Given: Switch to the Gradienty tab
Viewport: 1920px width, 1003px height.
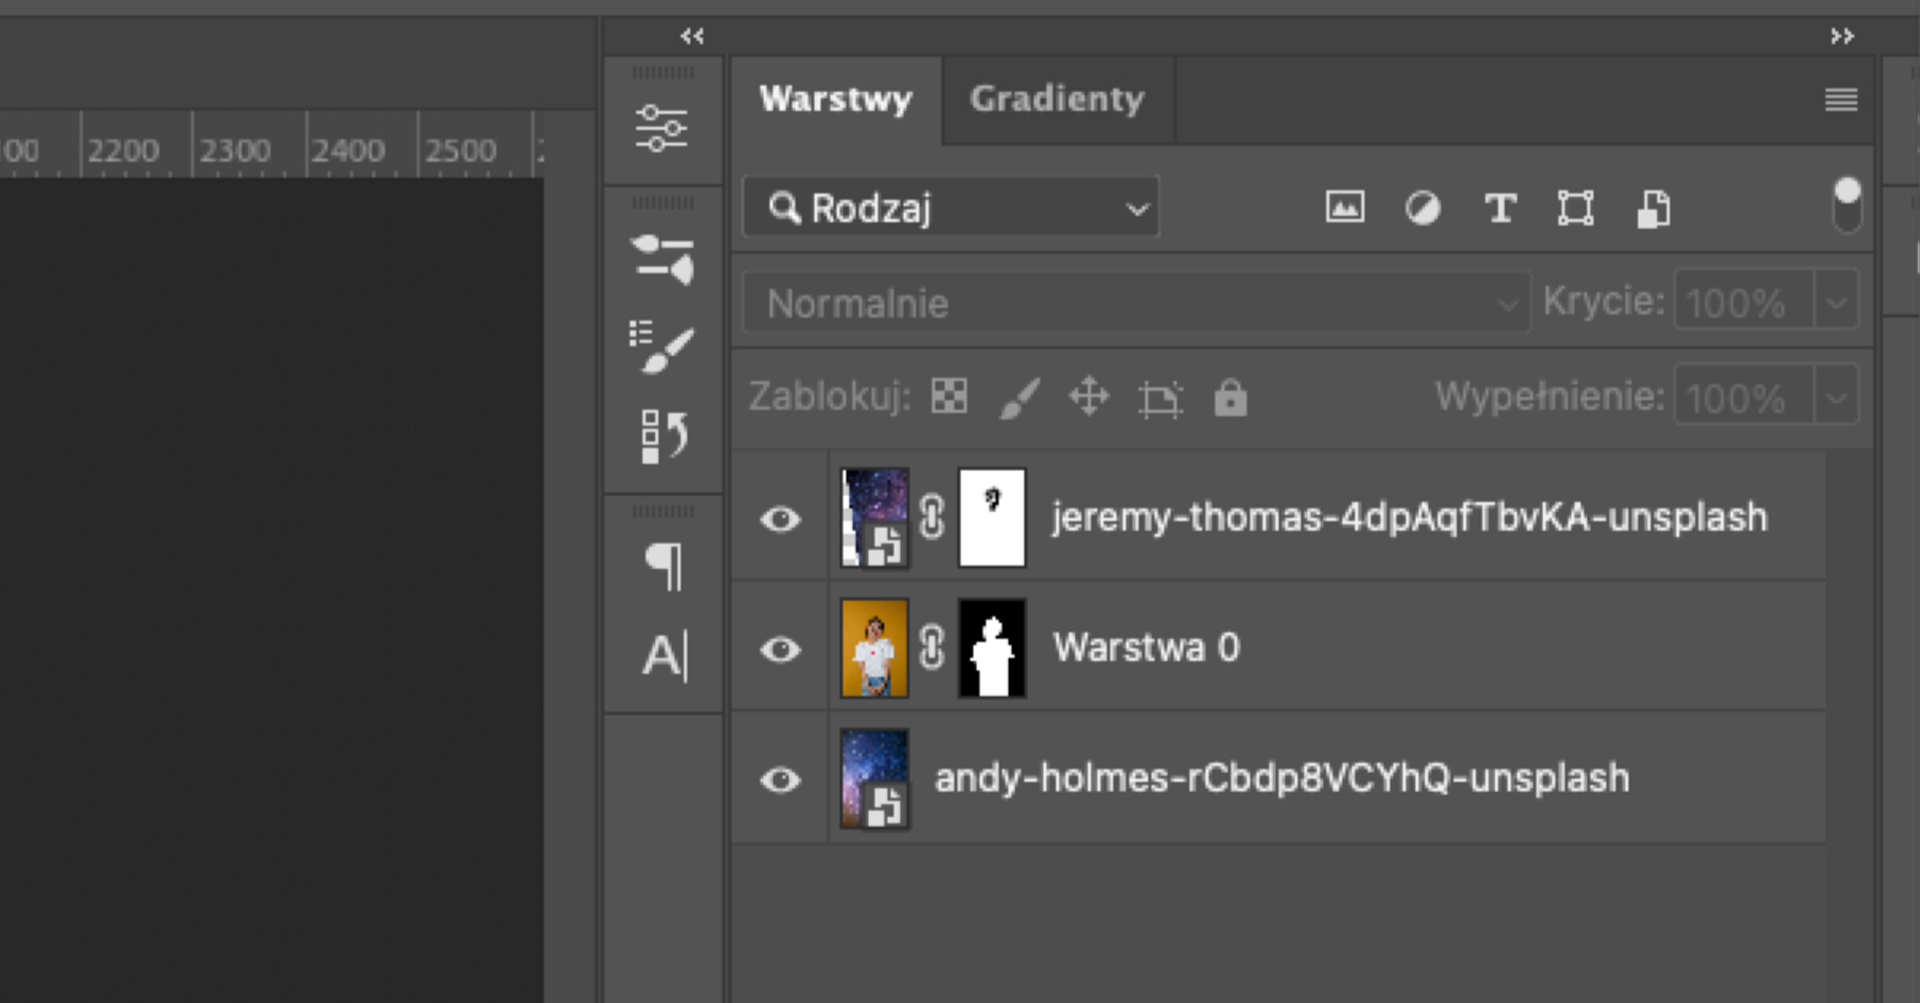Looking at the screenshot, I should coord(1057,99).
